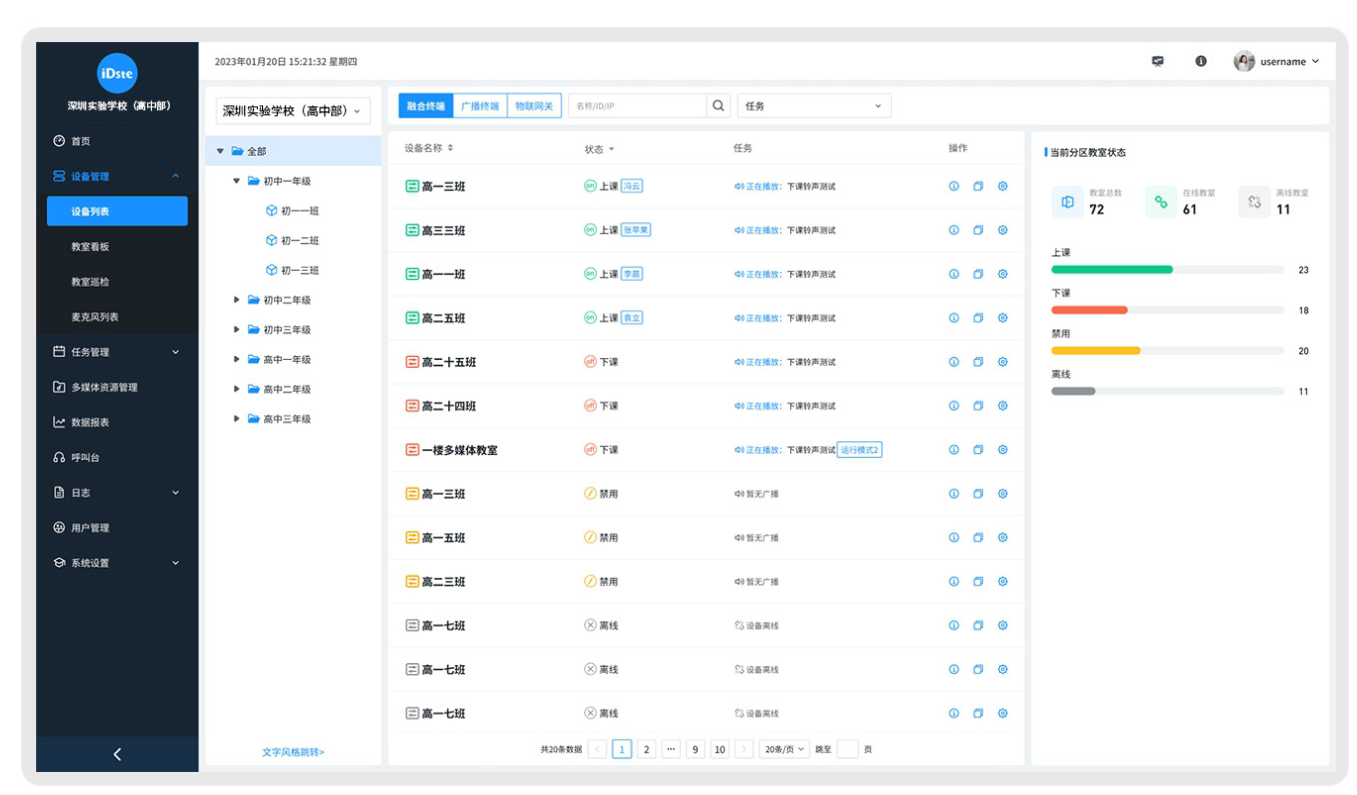Go to page 2 in pagination

click(647, 749)
